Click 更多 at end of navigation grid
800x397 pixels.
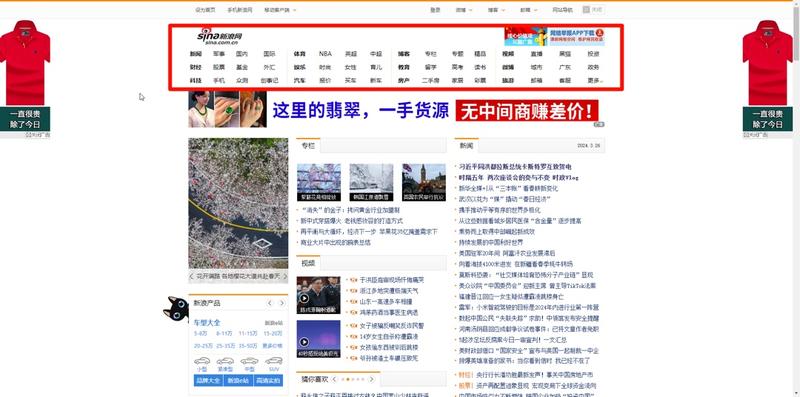click(x=594, y=81)
